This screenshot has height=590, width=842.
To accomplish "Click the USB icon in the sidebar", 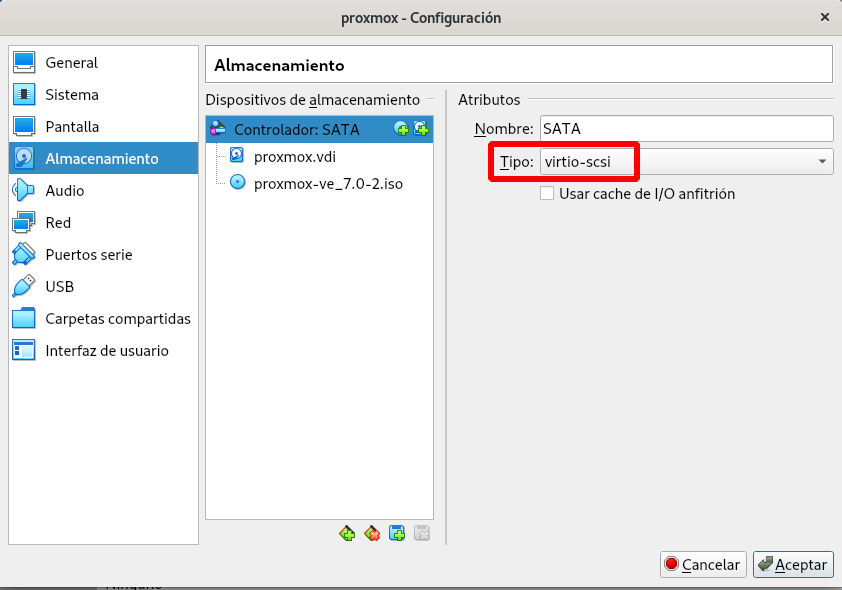I will (x=24, y=287).
